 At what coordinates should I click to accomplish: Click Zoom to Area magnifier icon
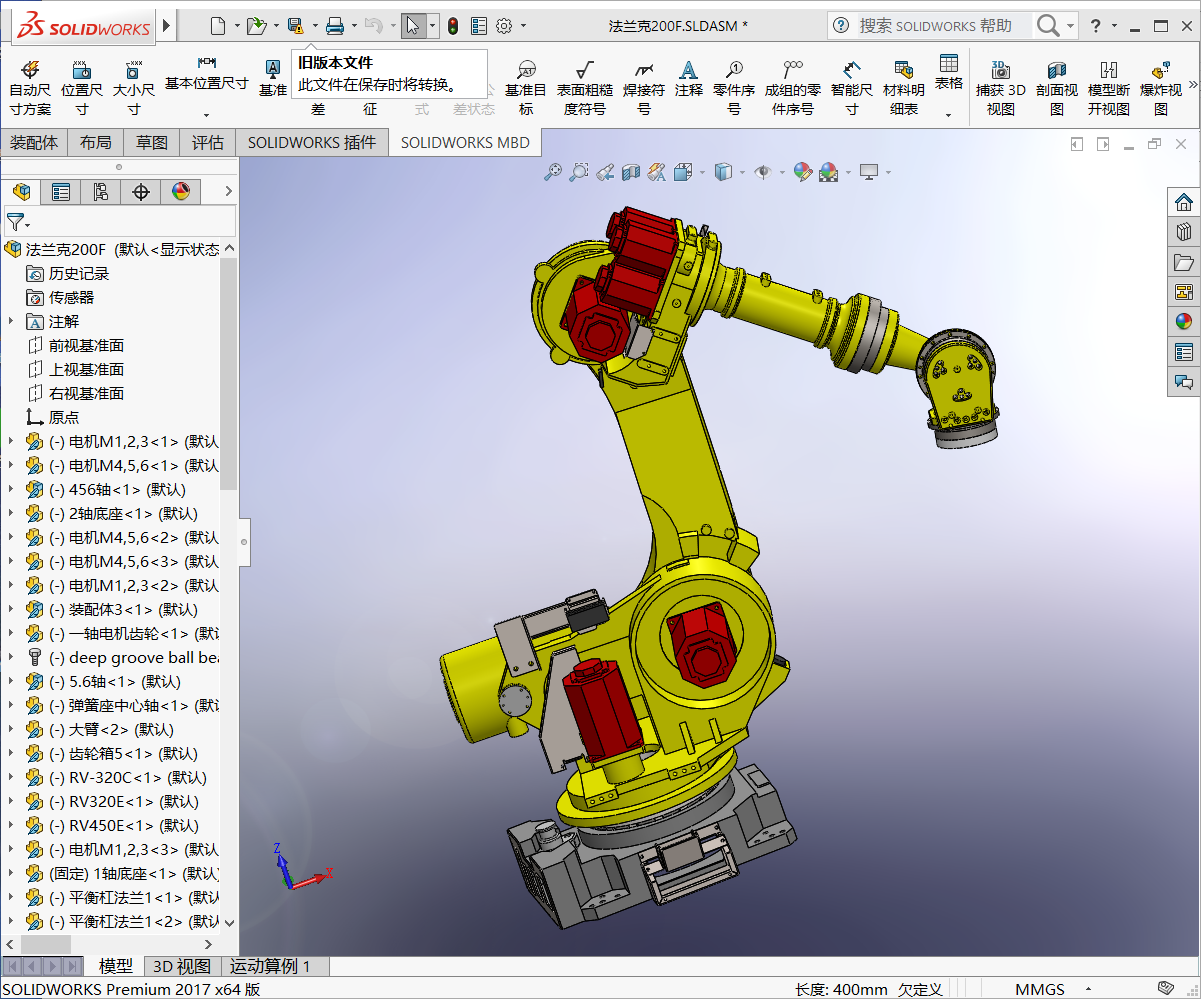tap(579, 172)
